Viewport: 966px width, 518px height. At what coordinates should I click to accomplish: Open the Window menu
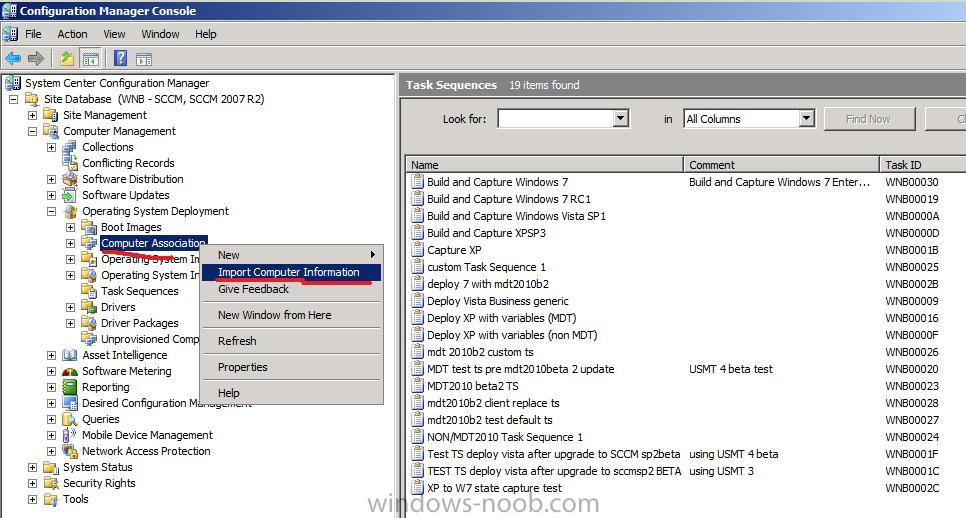(x=160, y=34)
